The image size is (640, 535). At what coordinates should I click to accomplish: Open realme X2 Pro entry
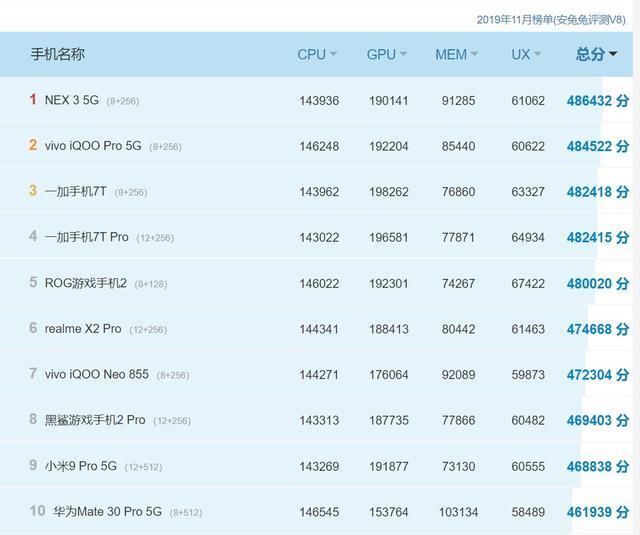(x=83, y=329)
